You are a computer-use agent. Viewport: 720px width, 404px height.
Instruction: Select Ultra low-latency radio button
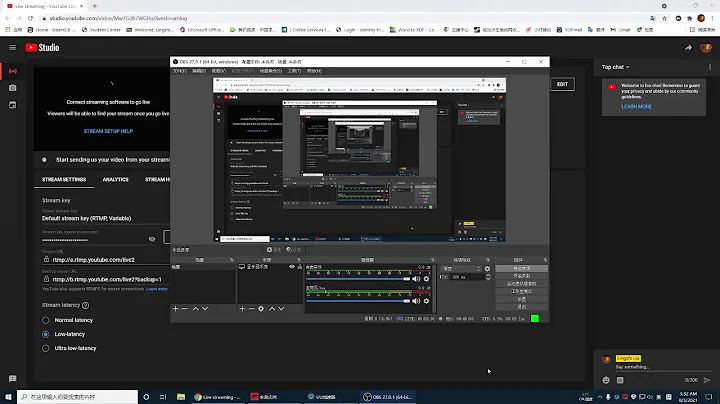pyautogui.click(x=45, y=348)
